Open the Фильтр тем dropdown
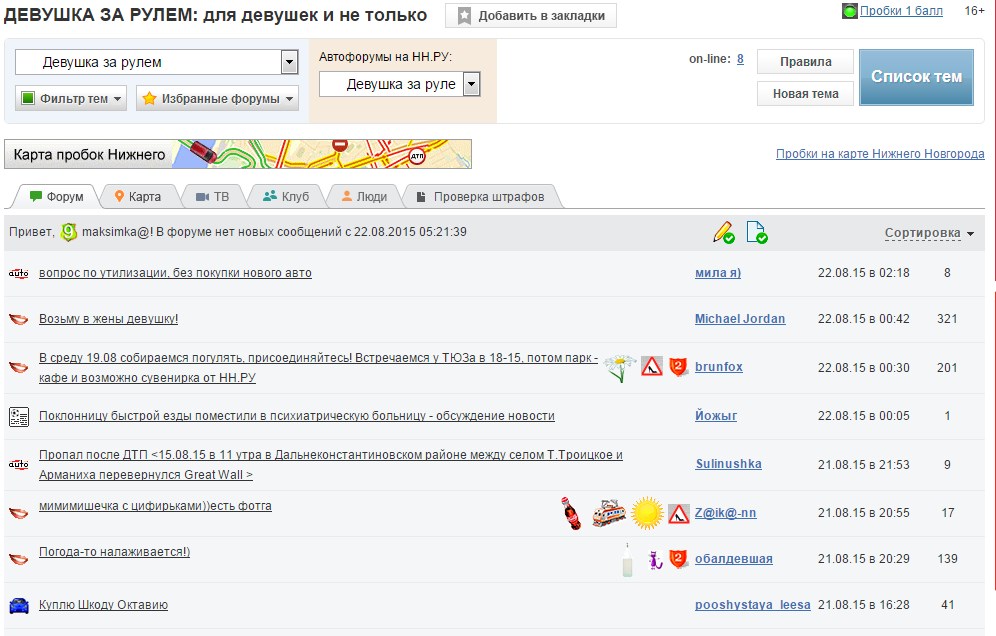996x636 pixels. click(71, 98)
